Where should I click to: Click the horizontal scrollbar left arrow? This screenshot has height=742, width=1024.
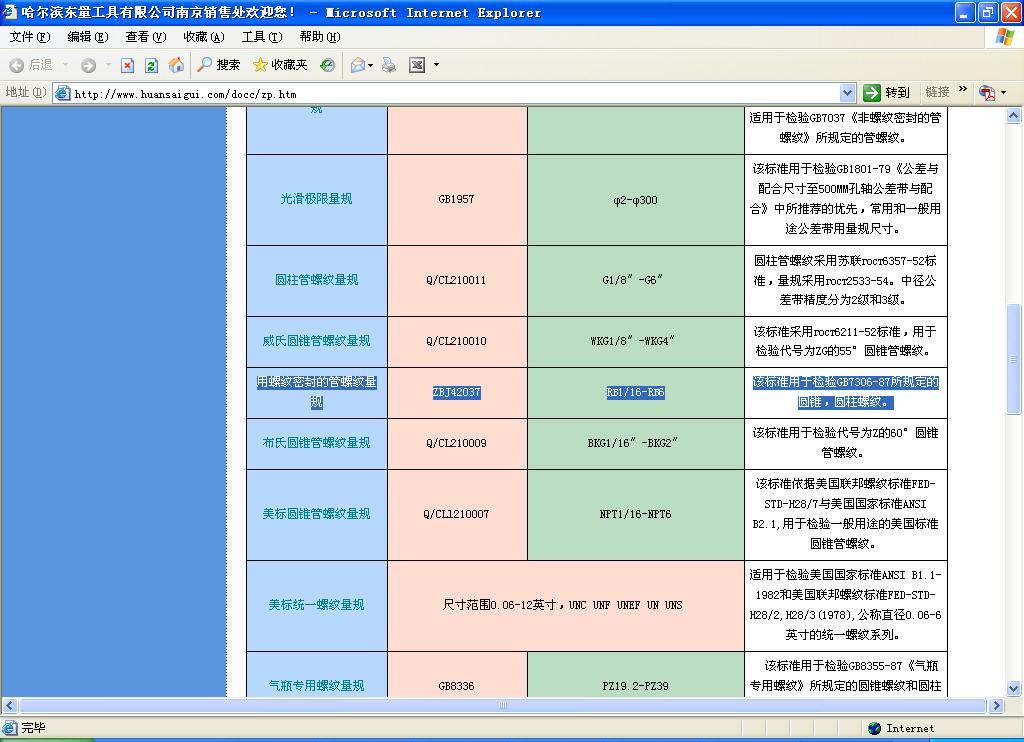tap(9, 705)
